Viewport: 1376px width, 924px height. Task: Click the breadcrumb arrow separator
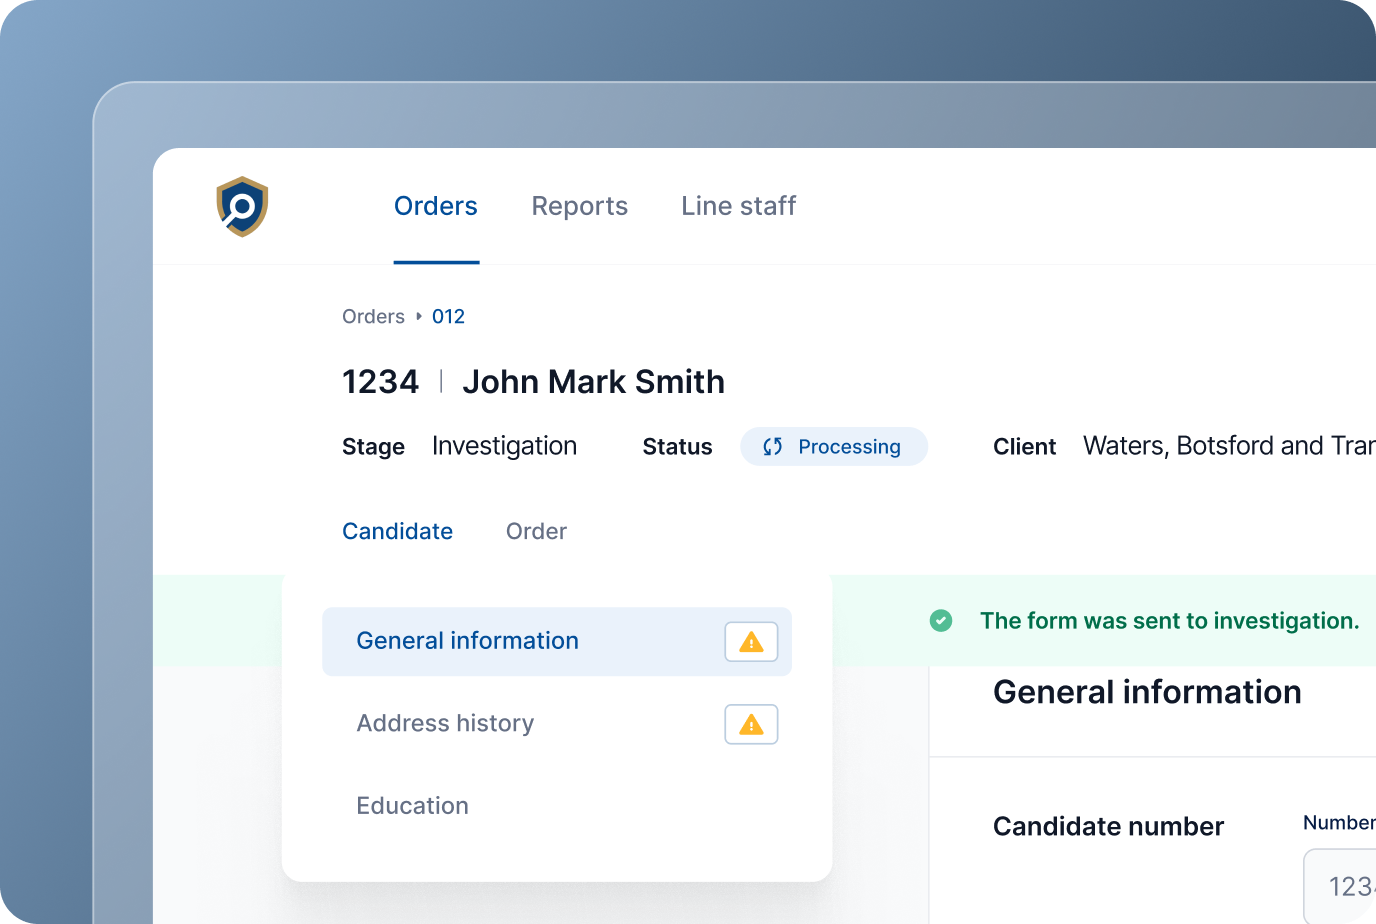(x=419, y=317)
